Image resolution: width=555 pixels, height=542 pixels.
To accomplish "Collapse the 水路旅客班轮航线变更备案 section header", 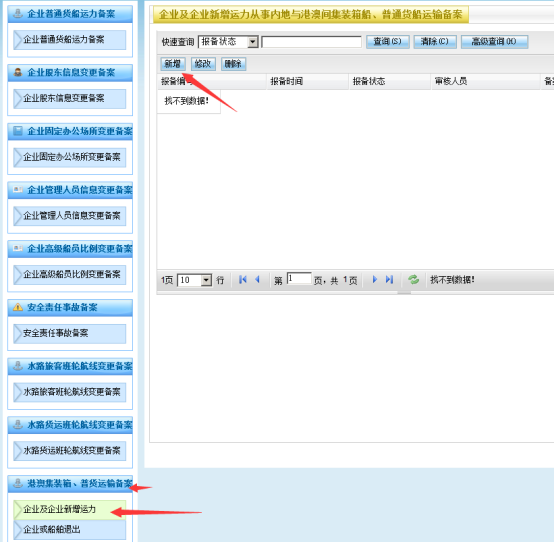I will [70, 366].
